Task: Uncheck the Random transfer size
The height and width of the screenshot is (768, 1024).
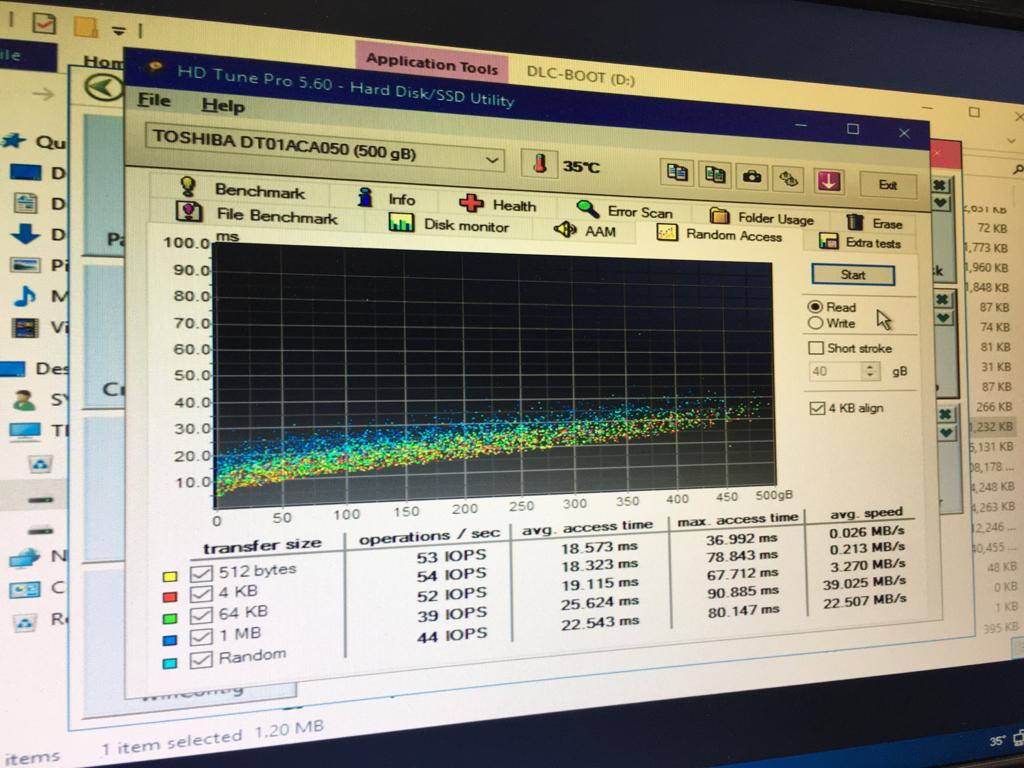Action: pyautogui.click(x=201, y=660)
